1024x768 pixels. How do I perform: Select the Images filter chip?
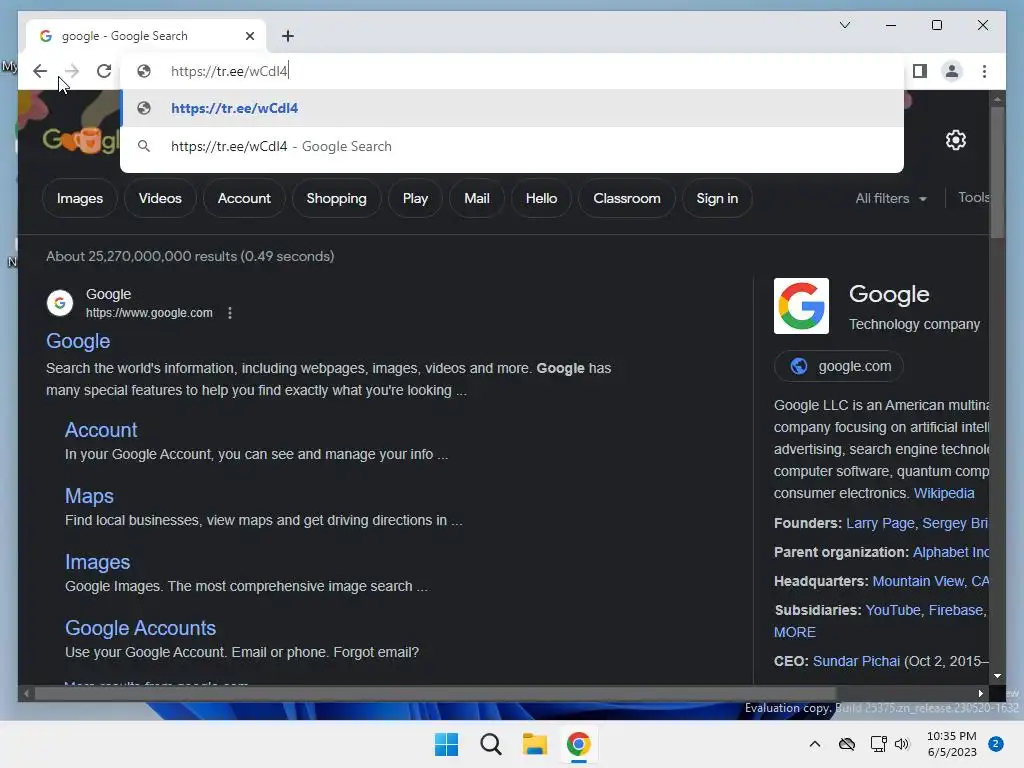coord(80,199)
